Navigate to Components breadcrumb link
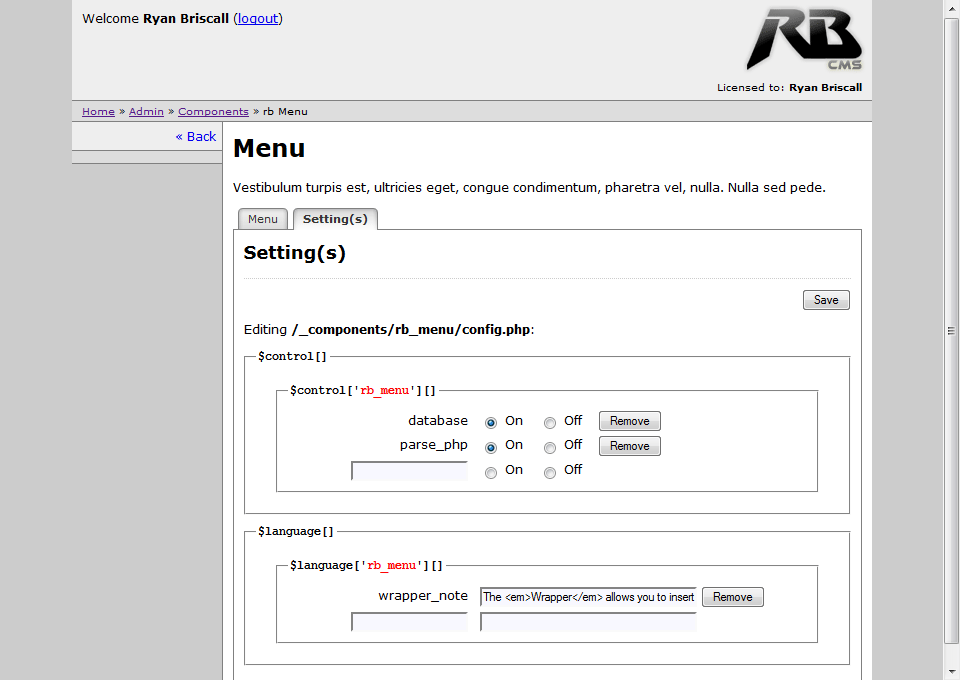960x680 pixels. 213,112
